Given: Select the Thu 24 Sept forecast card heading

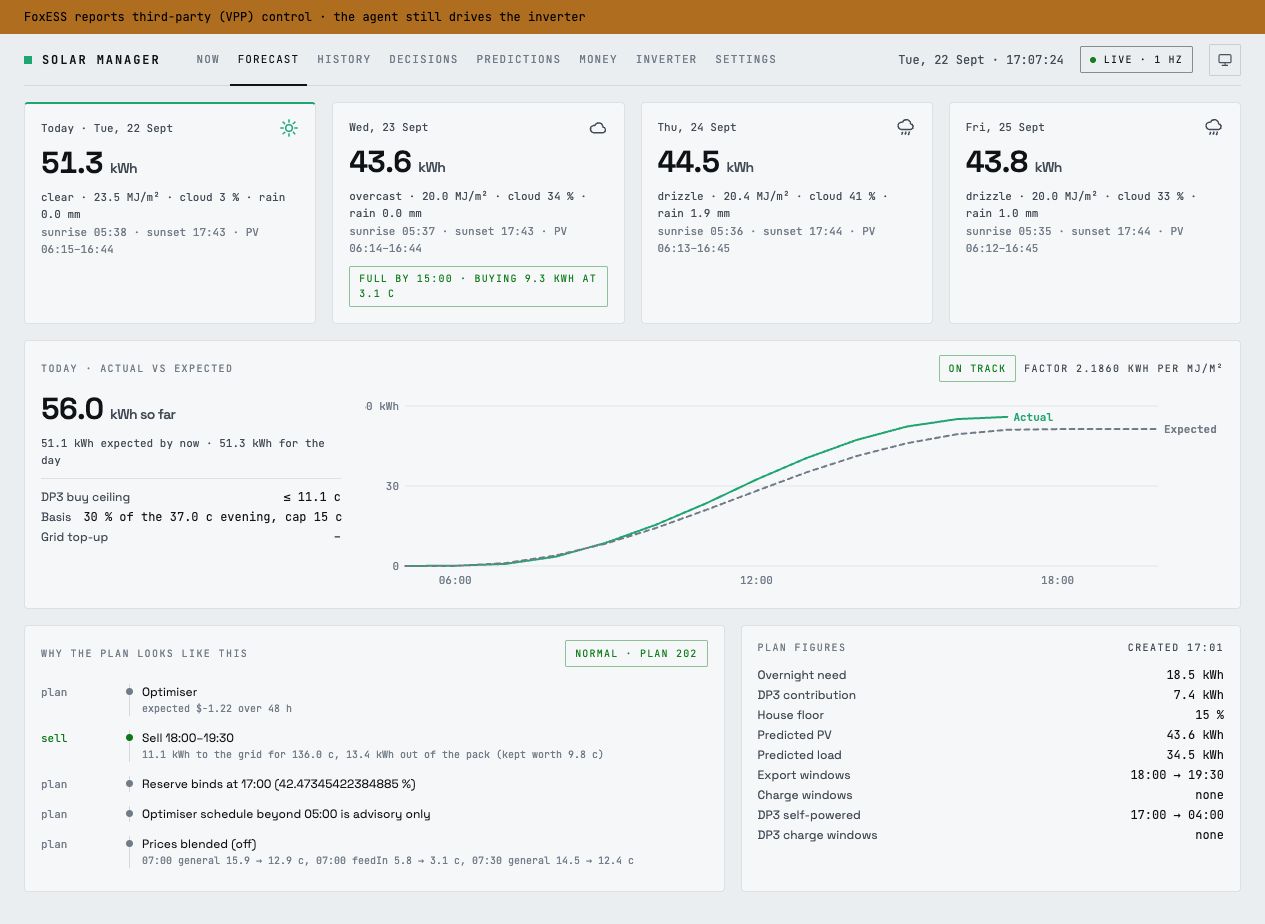Looking at the screenshot, I should (x=697, y=127).
